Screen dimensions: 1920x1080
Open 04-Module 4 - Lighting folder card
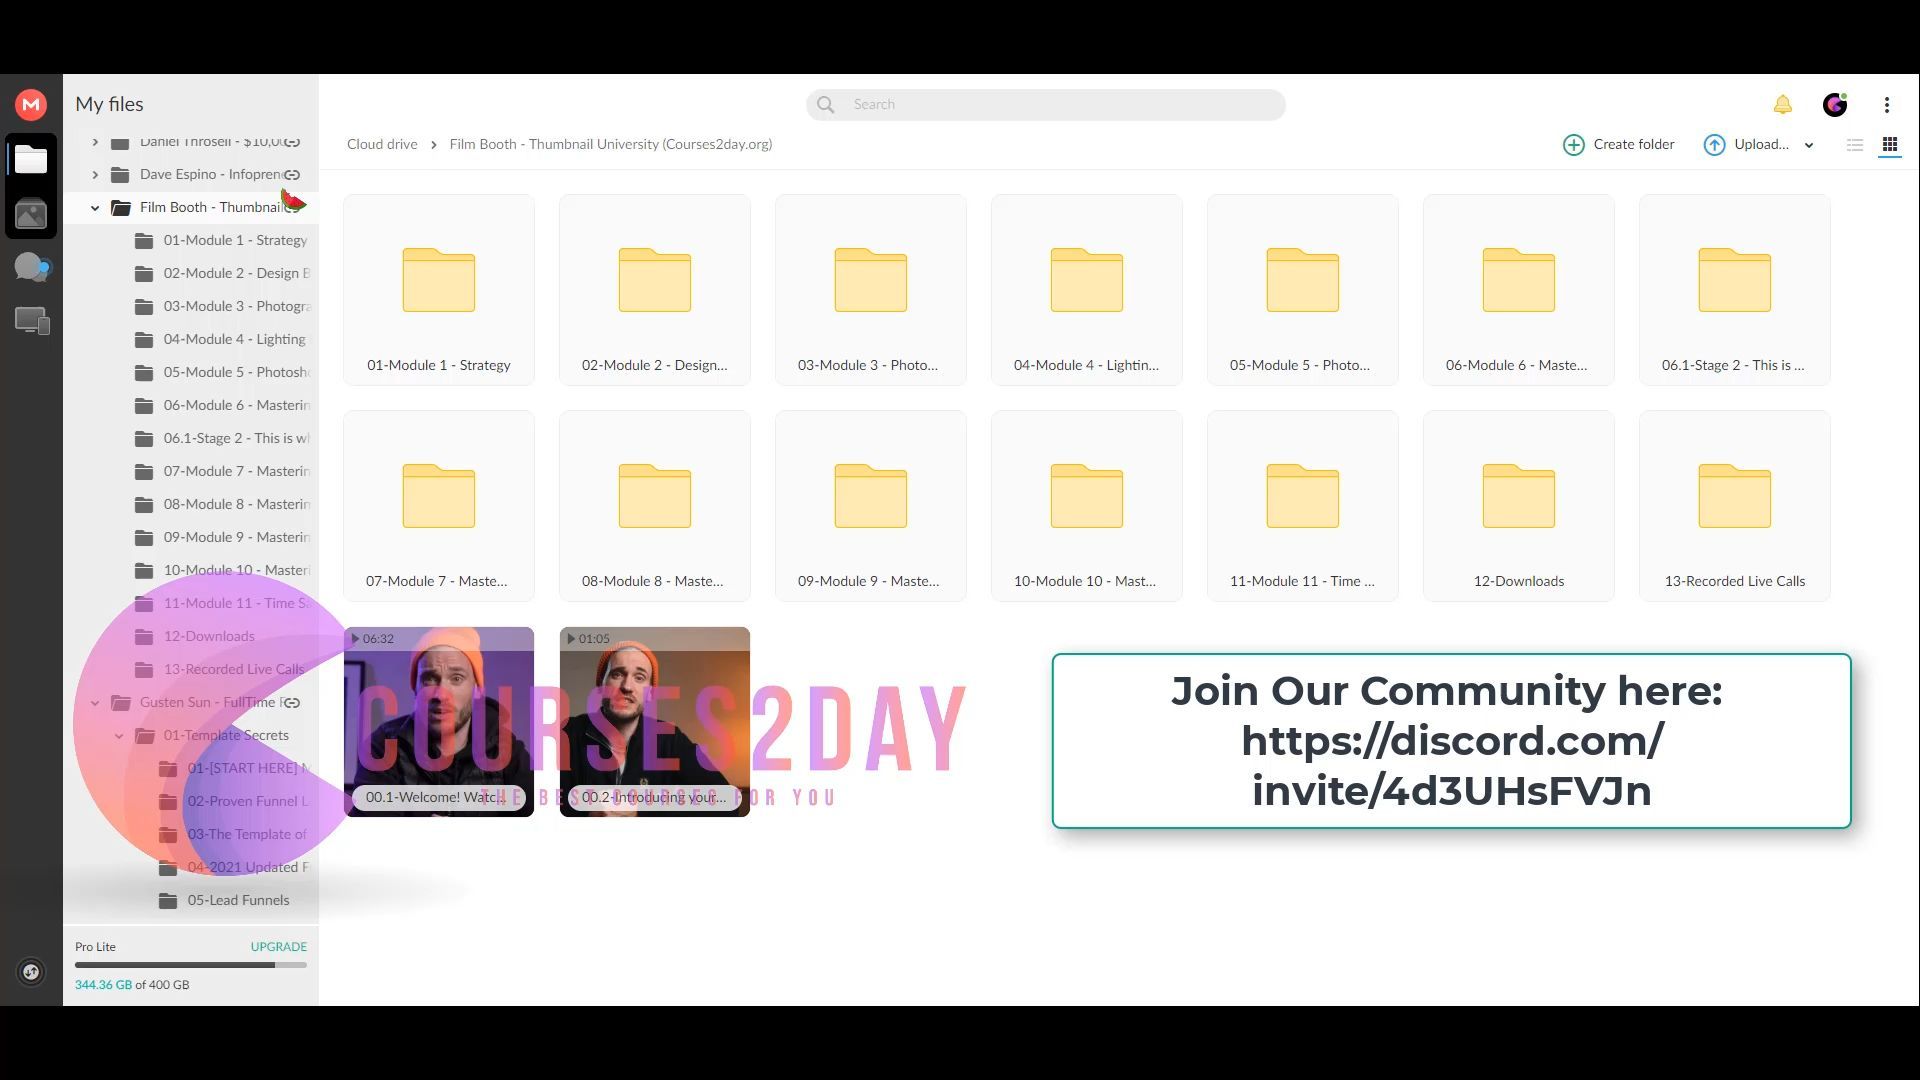pos(1087,290)
